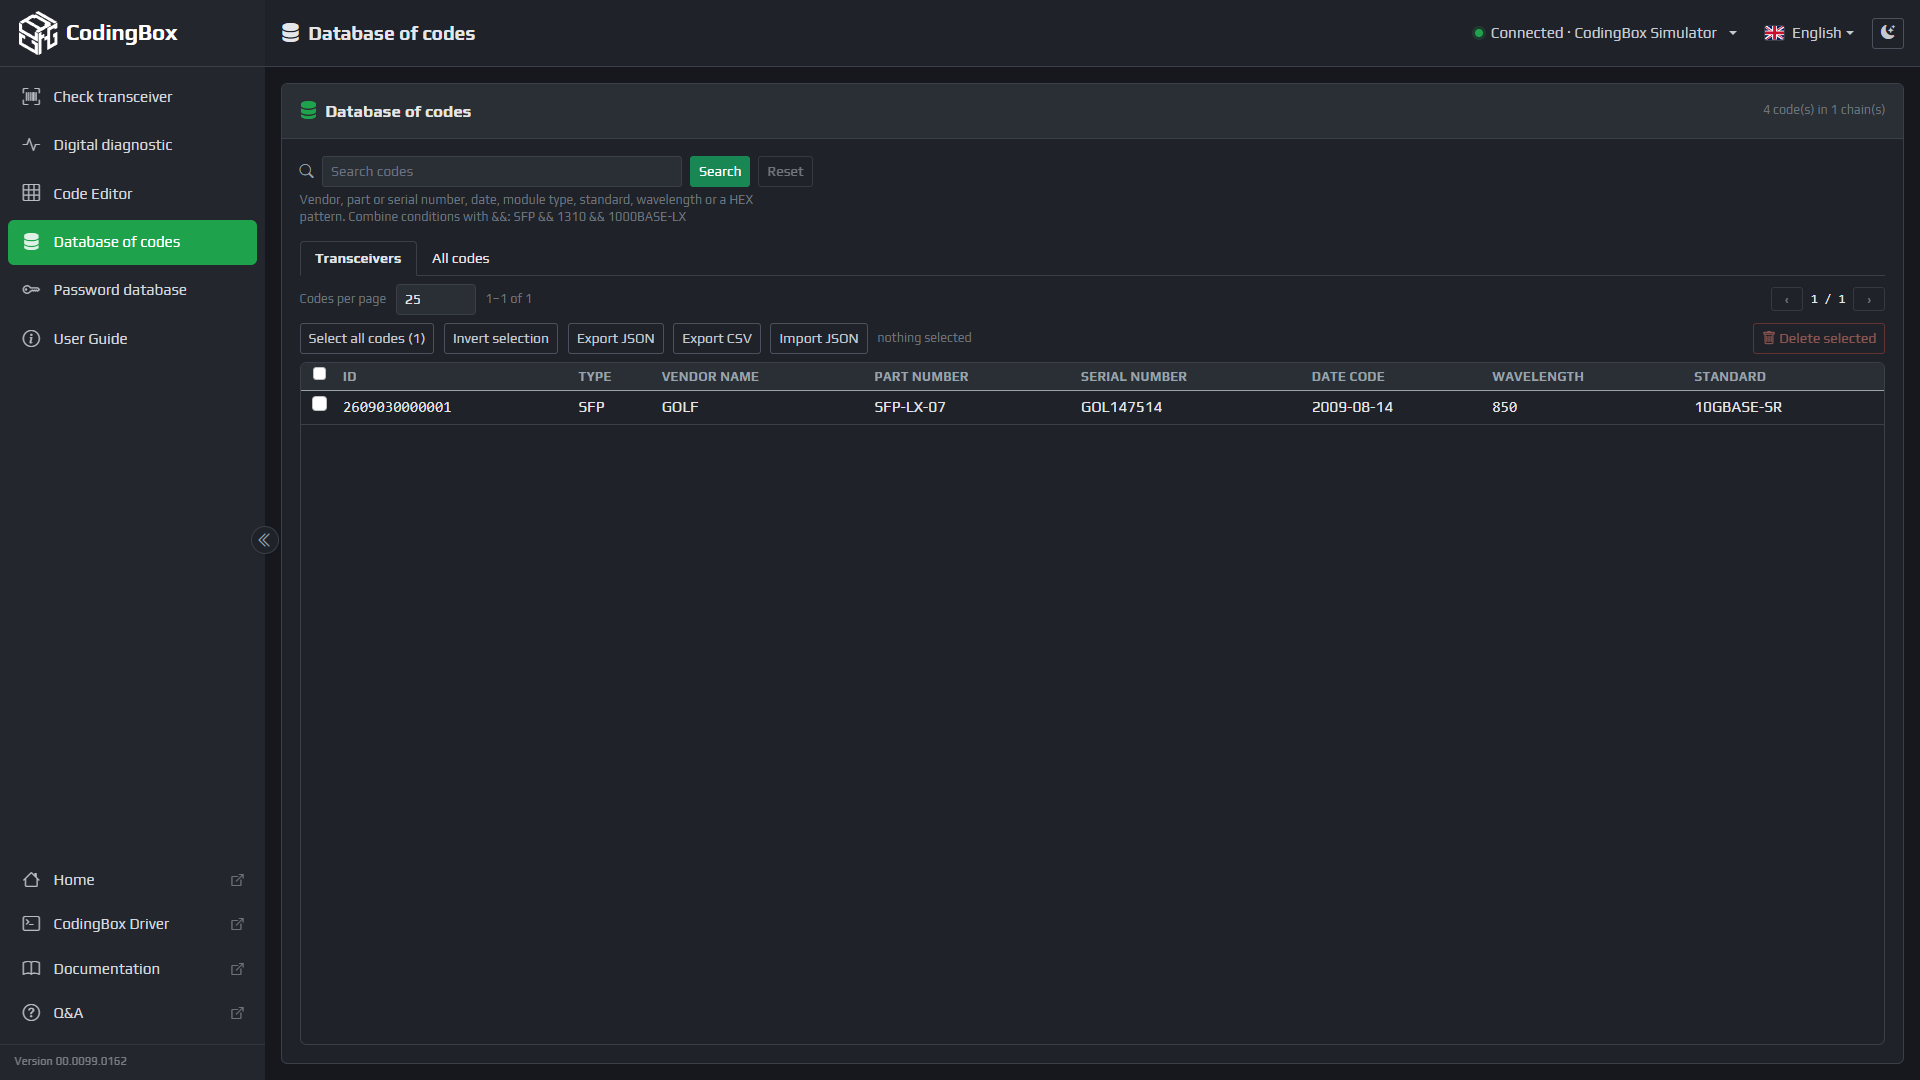Click the CodingBox Driver terminal icon

click(x=31, y=924)
